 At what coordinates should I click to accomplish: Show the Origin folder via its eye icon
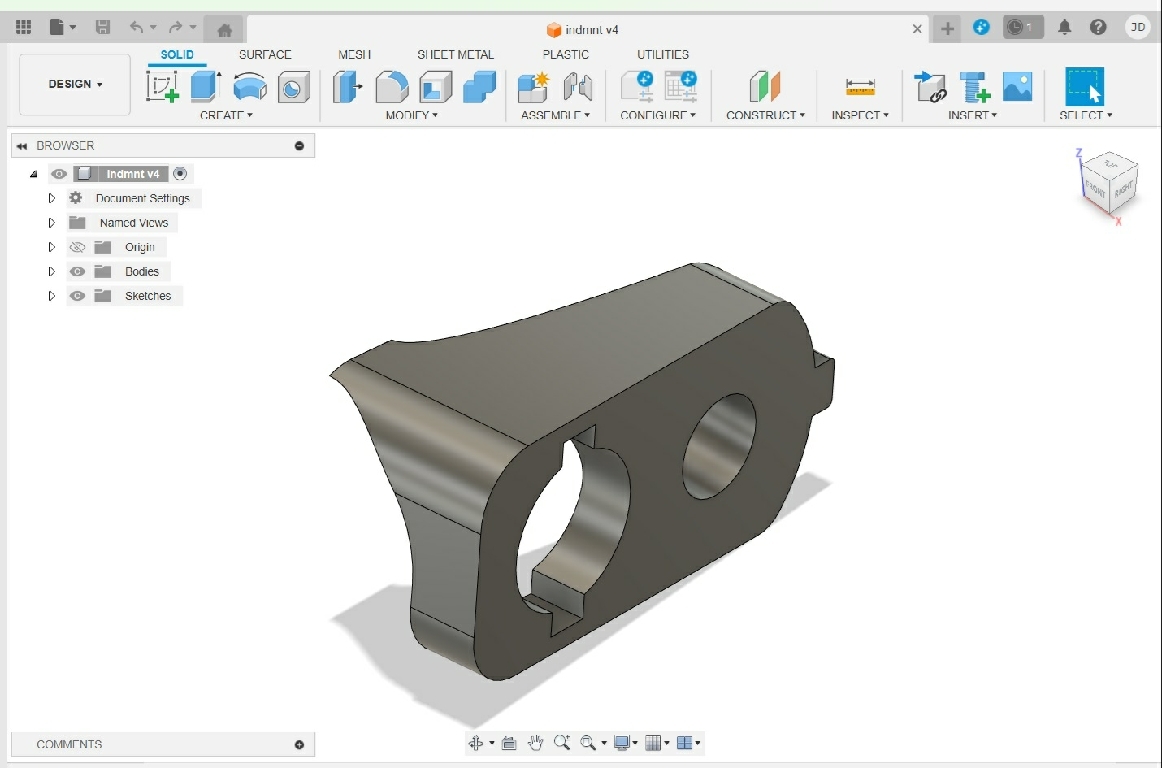tap(78, 247)
